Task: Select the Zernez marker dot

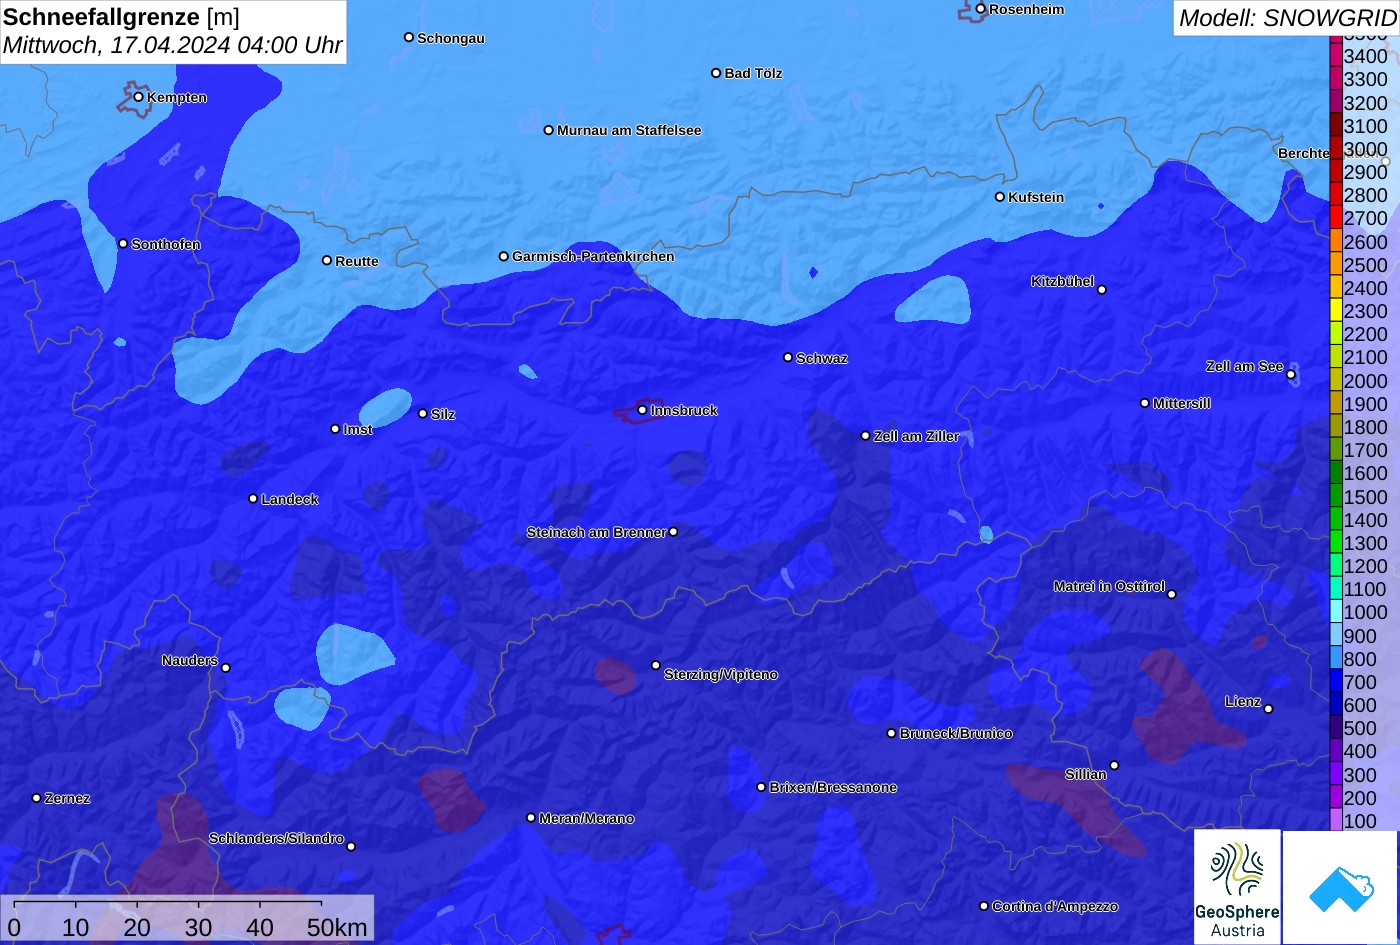Action: (x=37, y=798)
